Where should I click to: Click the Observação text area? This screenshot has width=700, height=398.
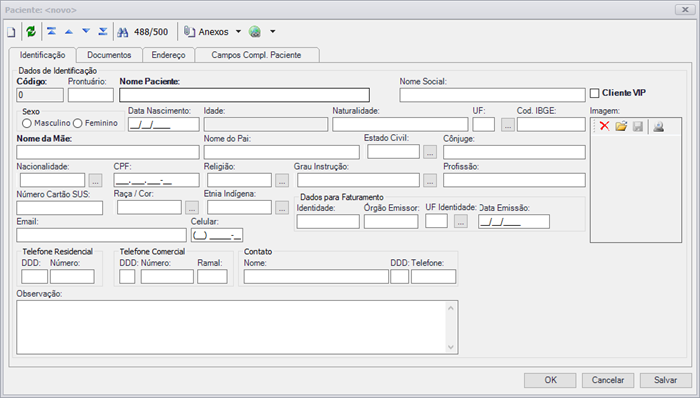tap(237, 328)
